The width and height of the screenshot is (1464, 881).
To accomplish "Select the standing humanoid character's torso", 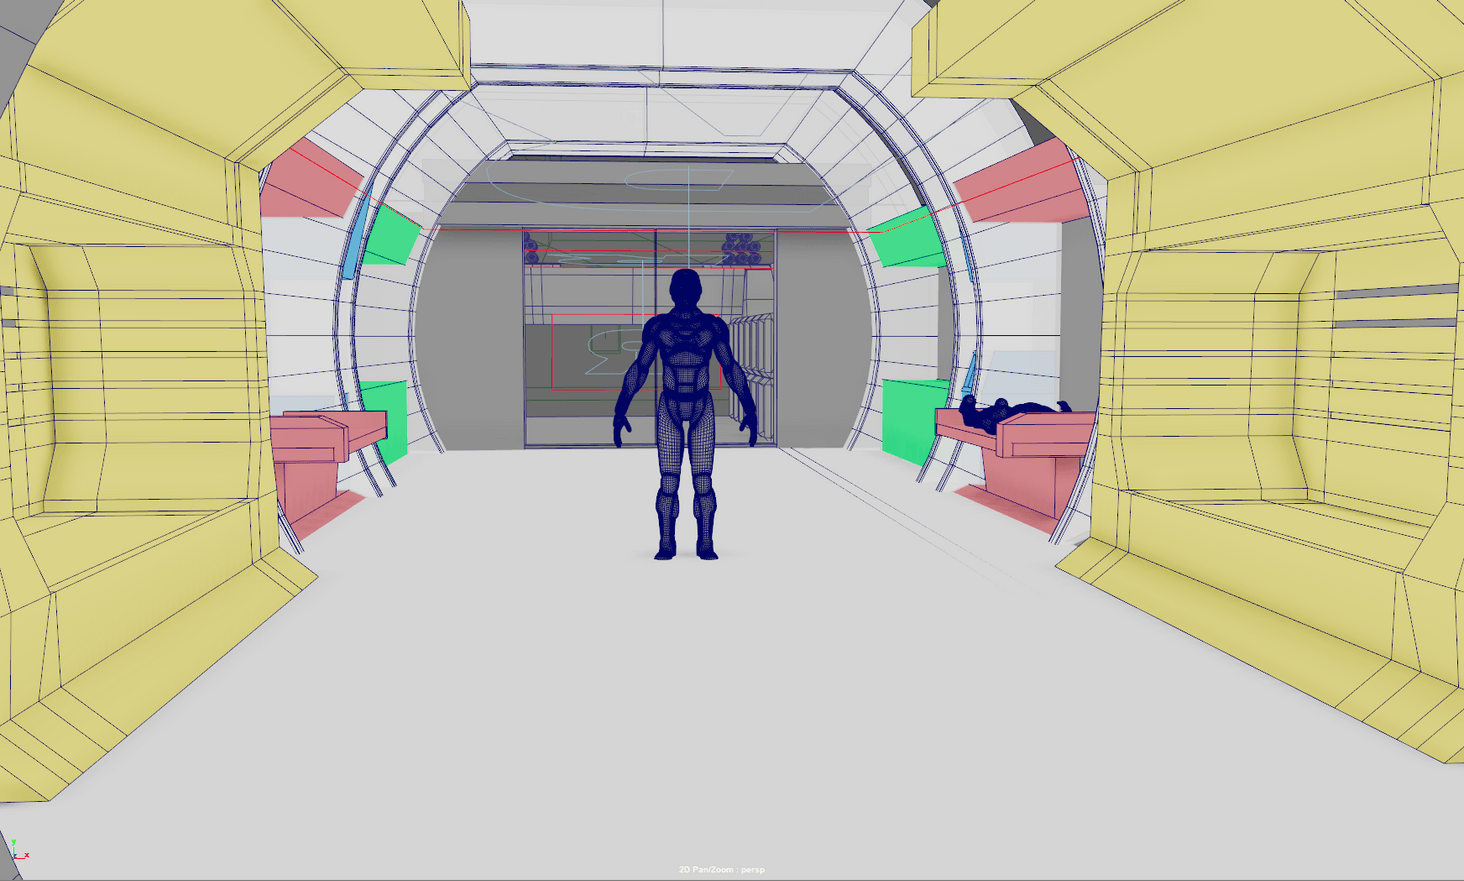I will pos(685,360).
